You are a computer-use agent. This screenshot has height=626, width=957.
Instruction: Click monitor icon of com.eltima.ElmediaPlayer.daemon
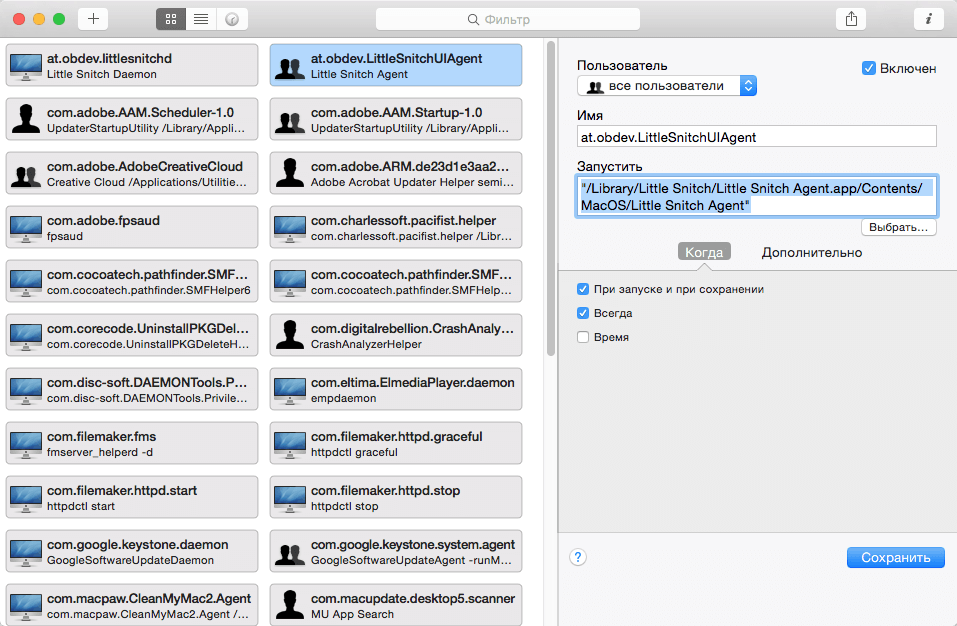tap(289, 390)
